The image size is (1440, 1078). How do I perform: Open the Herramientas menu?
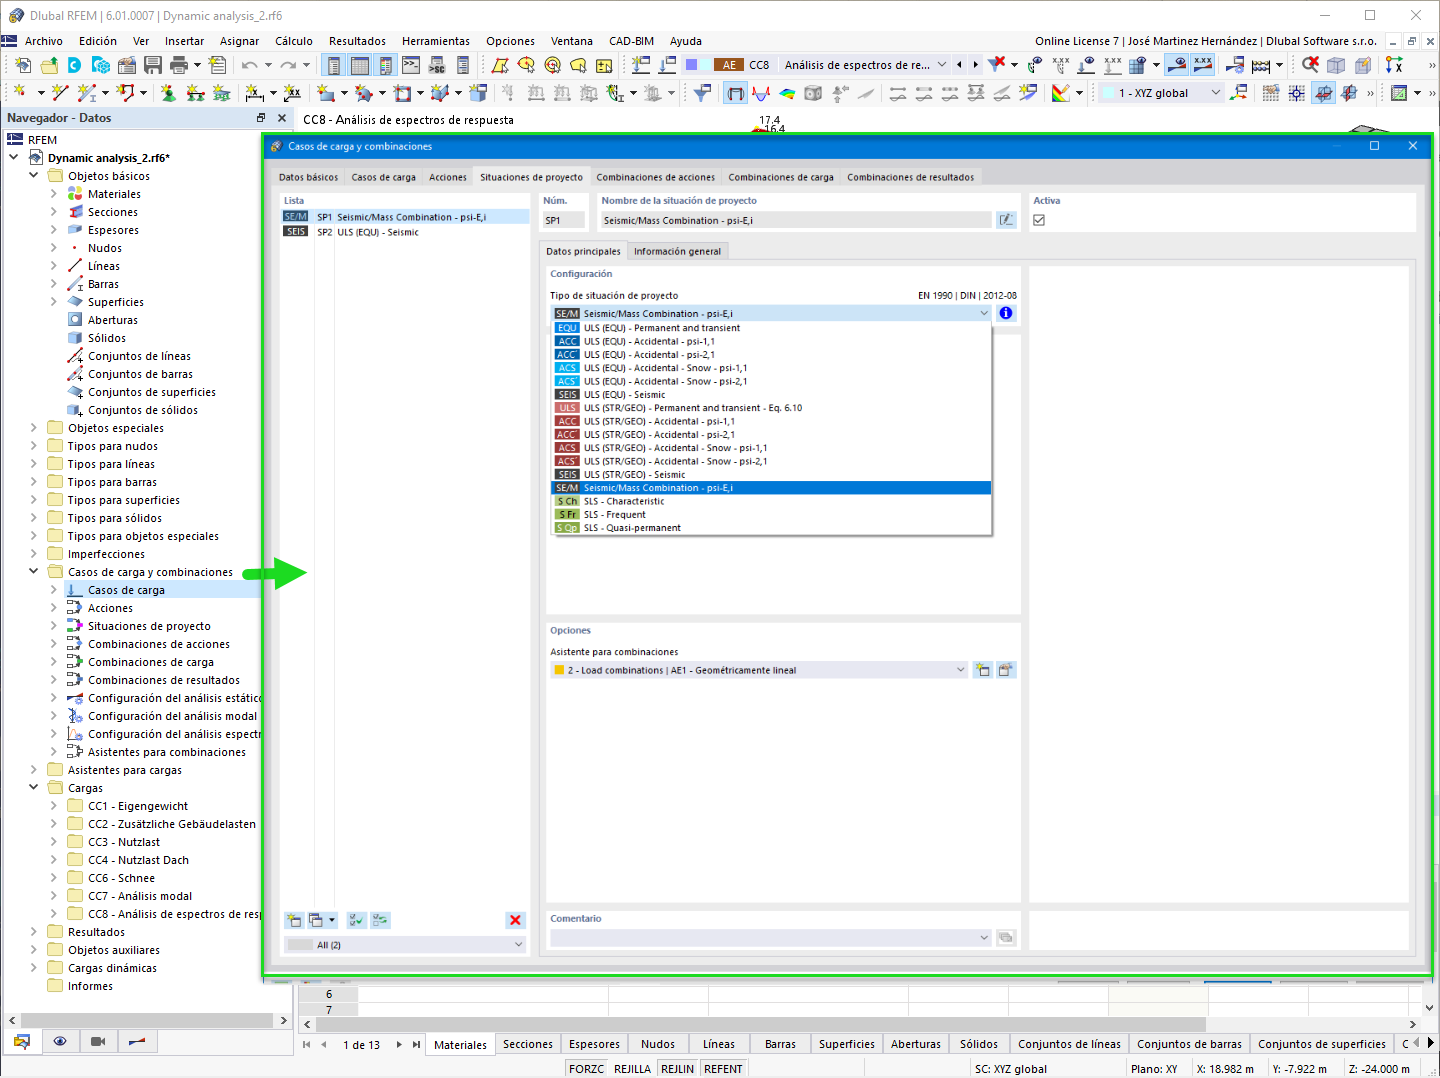(436, 41)
